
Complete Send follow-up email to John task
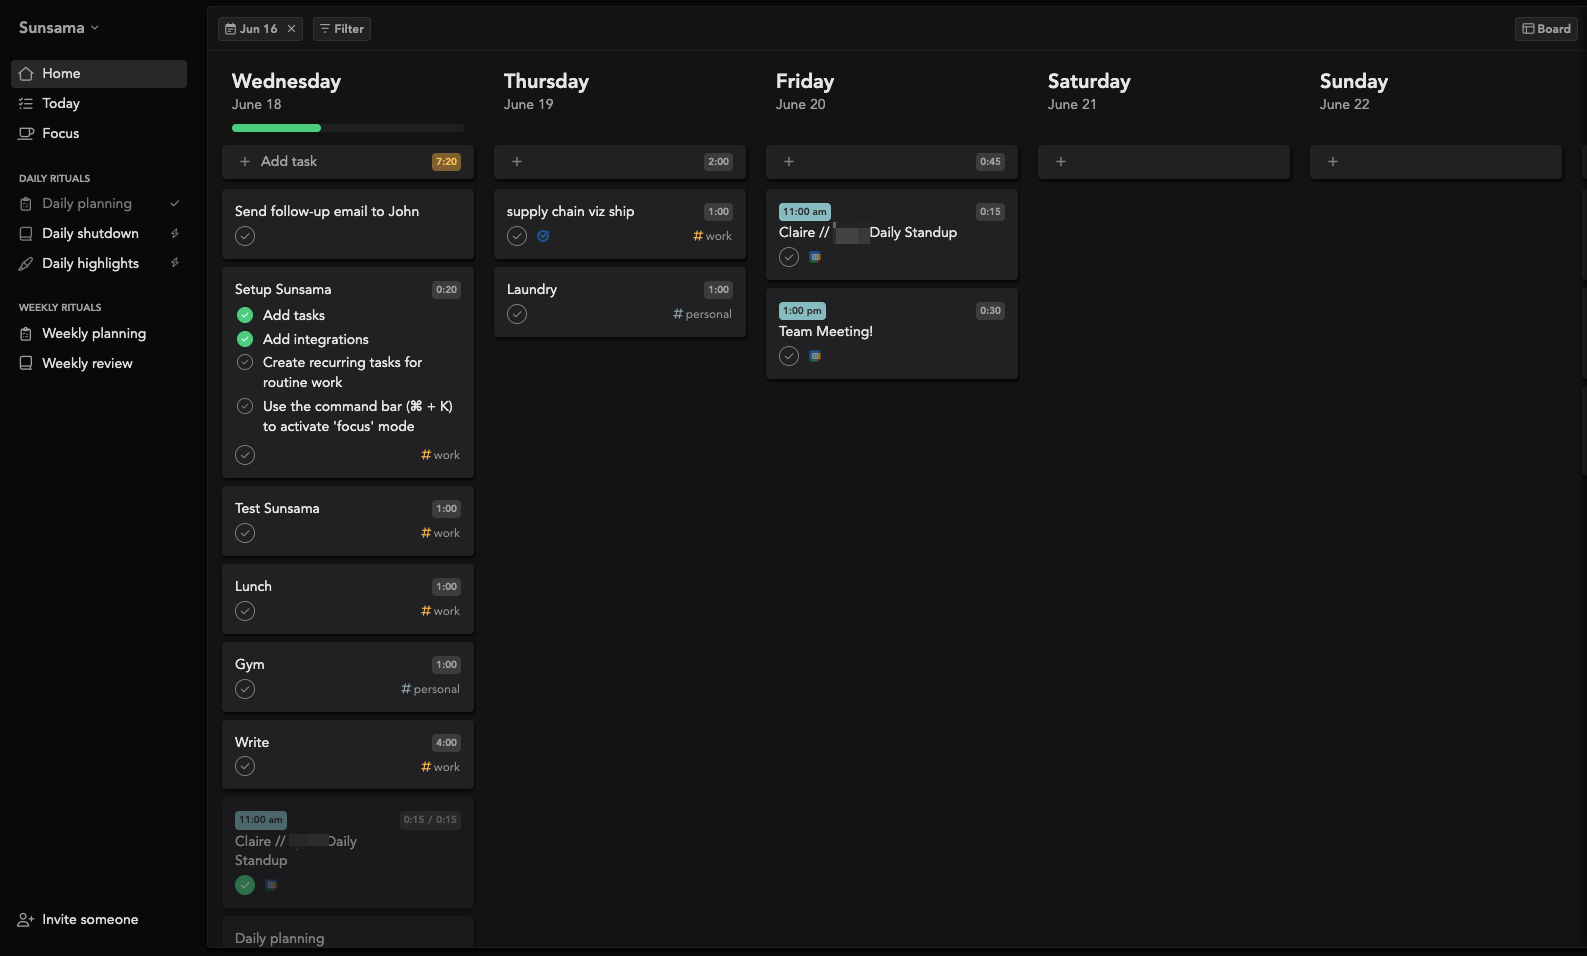[x=245, y=236]
